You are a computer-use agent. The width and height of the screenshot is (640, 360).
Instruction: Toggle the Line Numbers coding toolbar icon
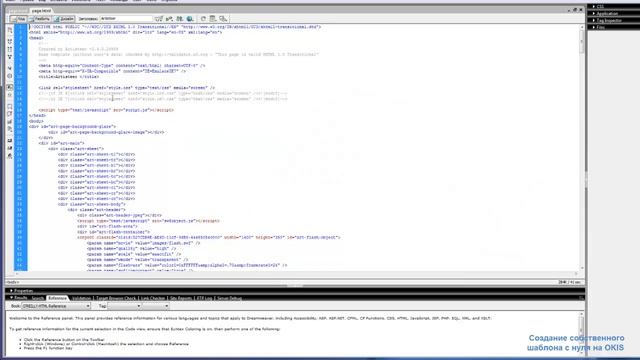[x=10, y=87]
